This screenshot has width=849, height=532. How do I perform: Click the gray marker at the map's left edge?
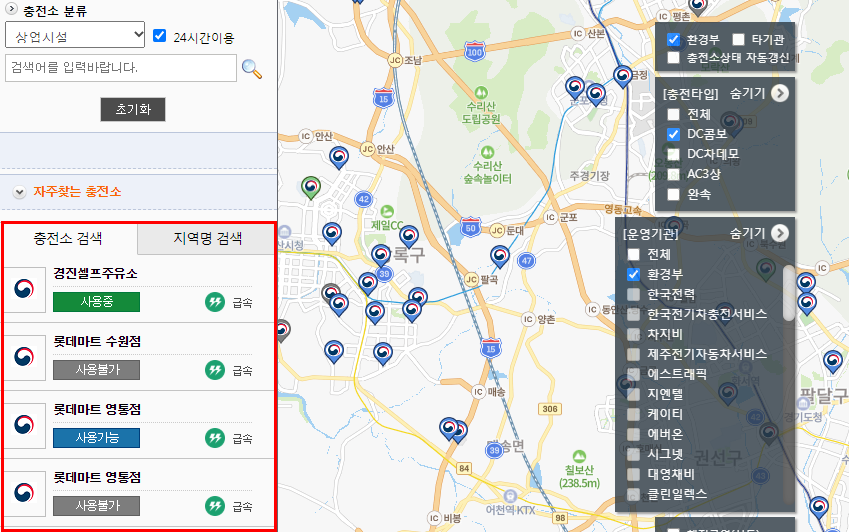(x=282, y=330)
